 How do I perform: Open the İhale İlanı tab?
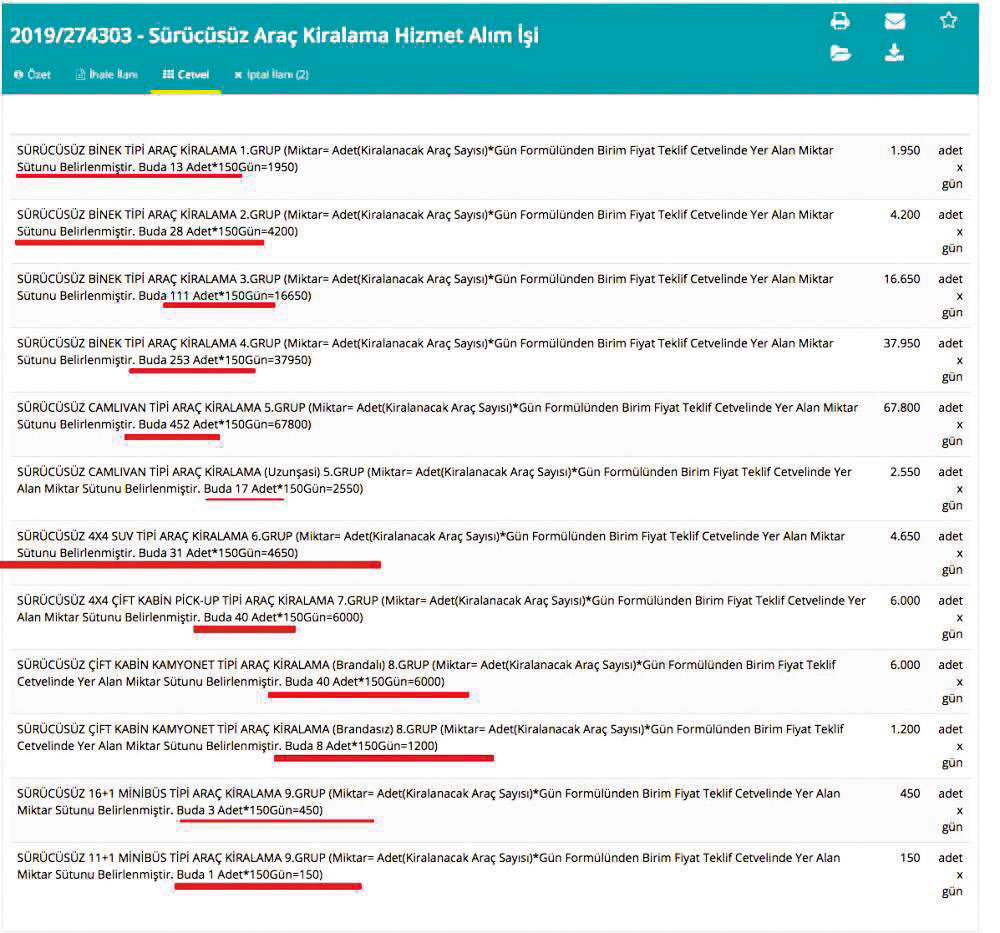coord(107,75)
